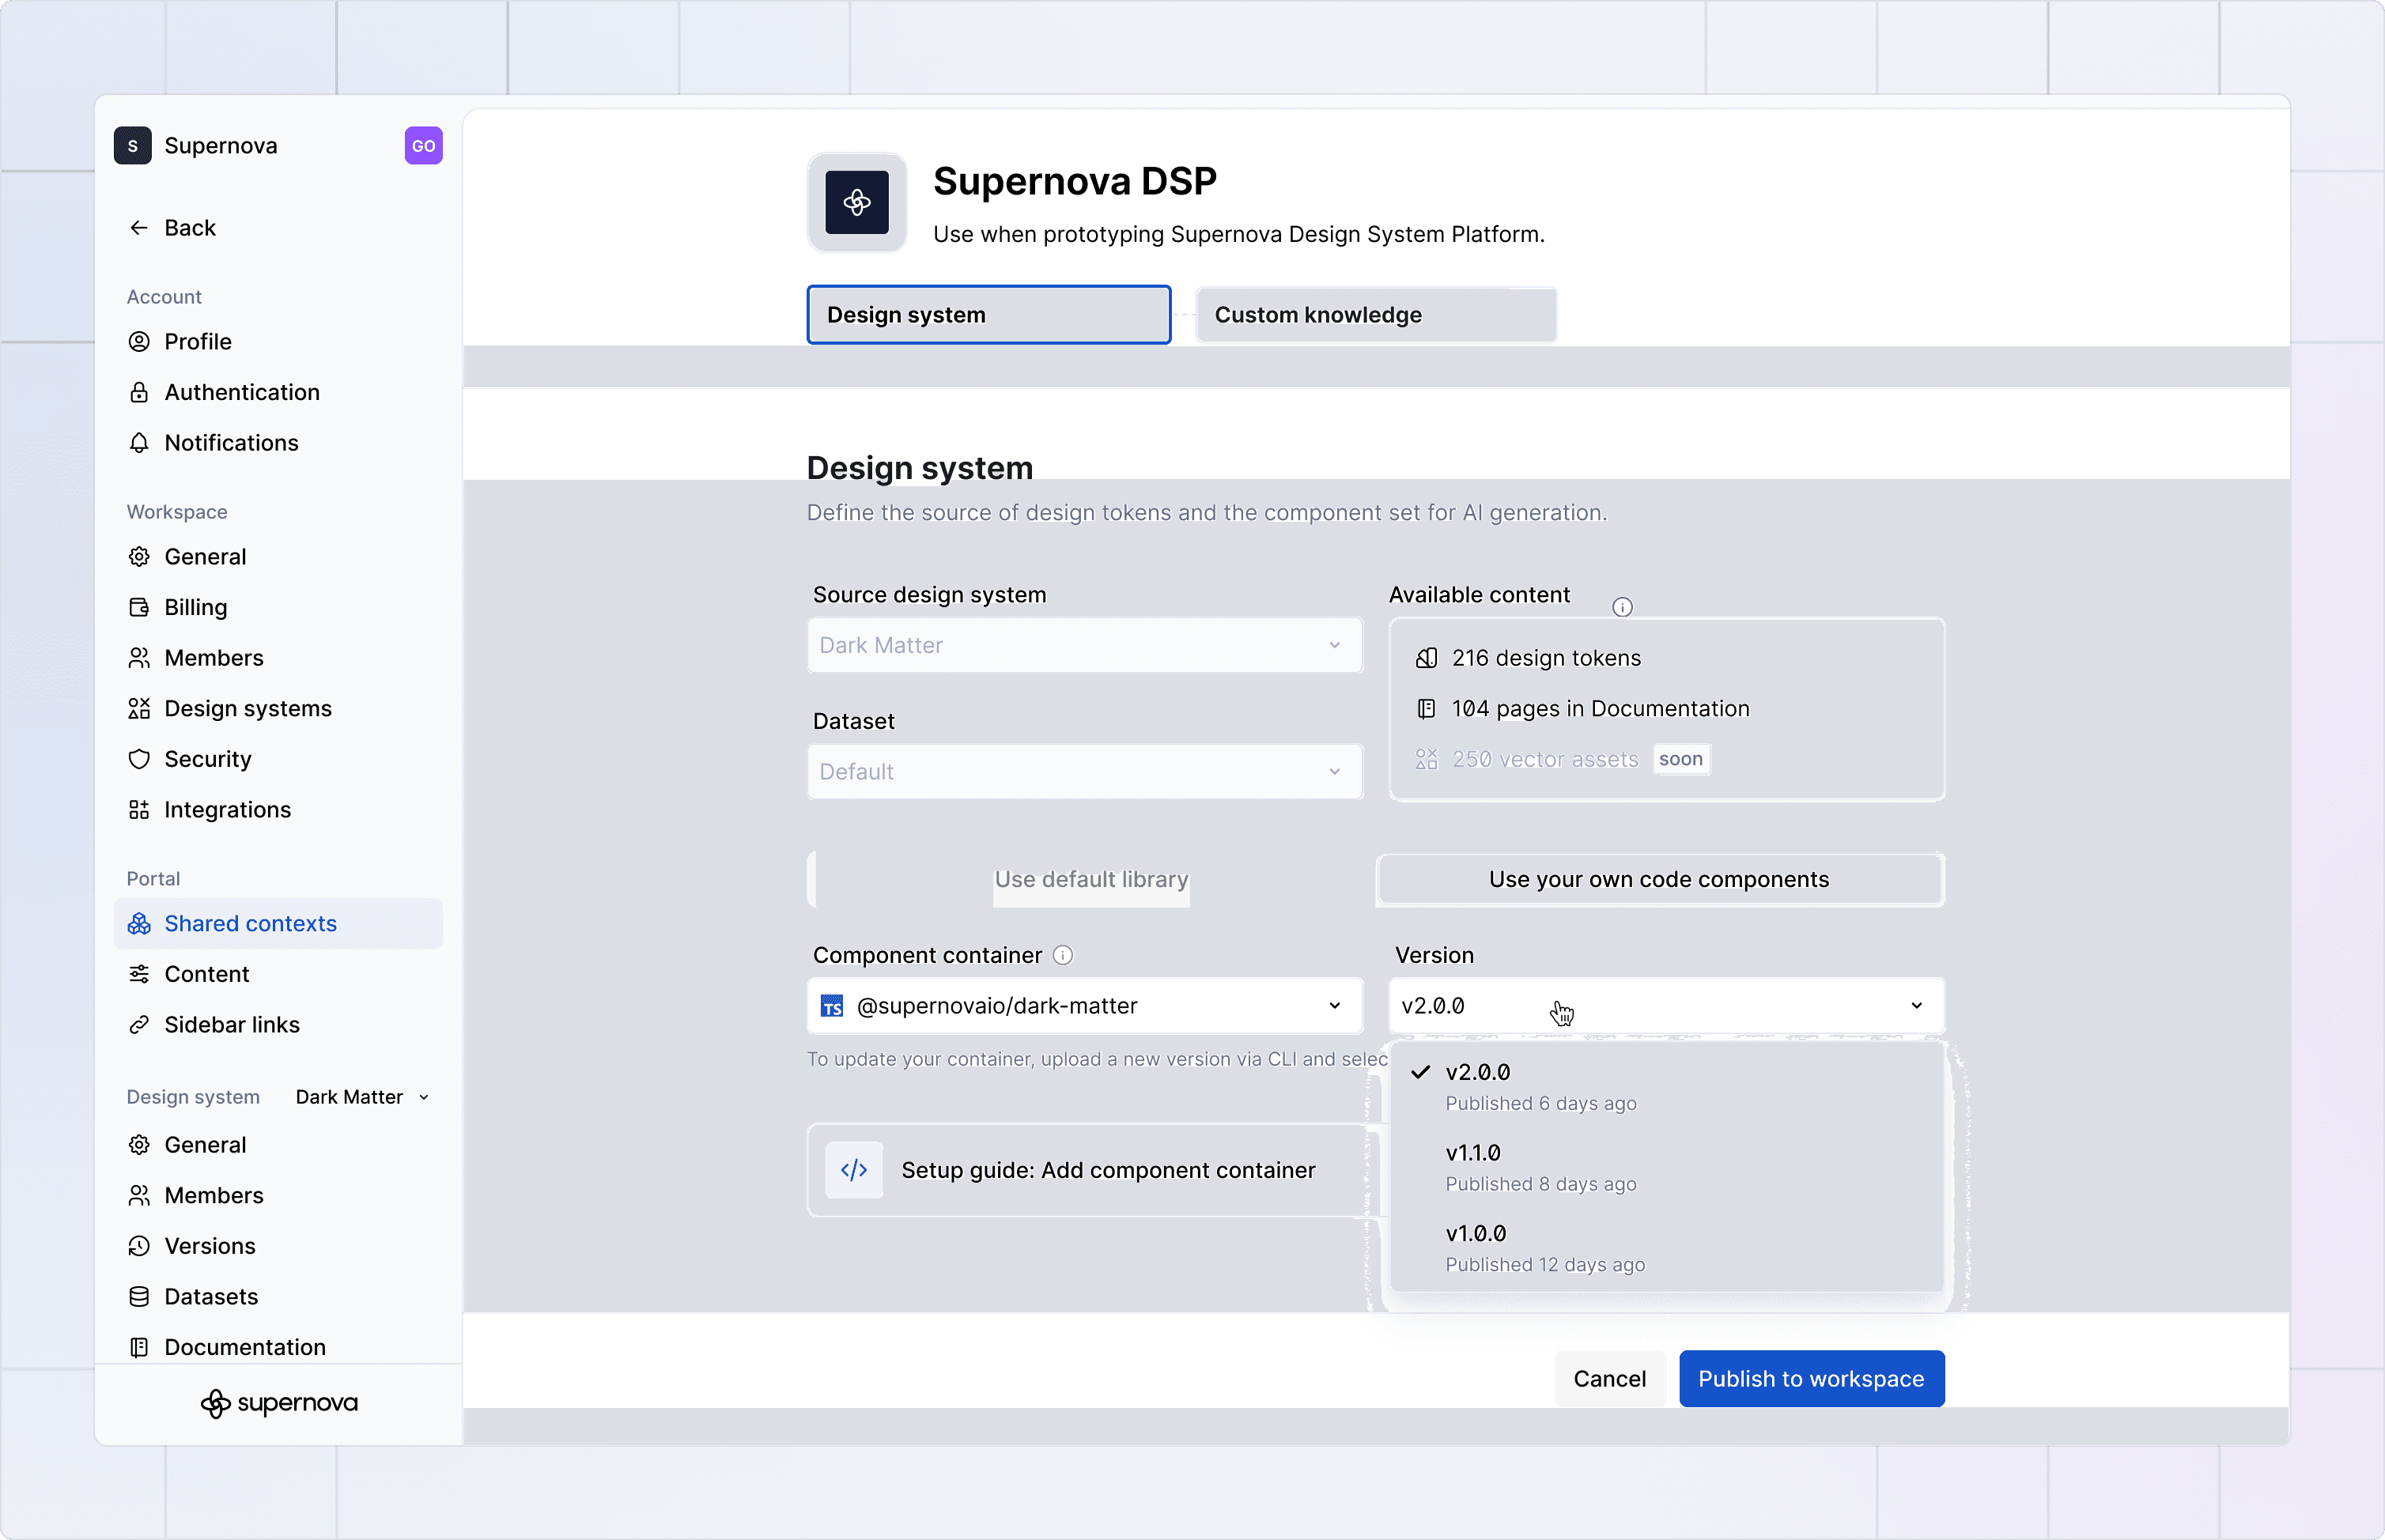Click the Authentication lock icon

click(x=139, y=392)
